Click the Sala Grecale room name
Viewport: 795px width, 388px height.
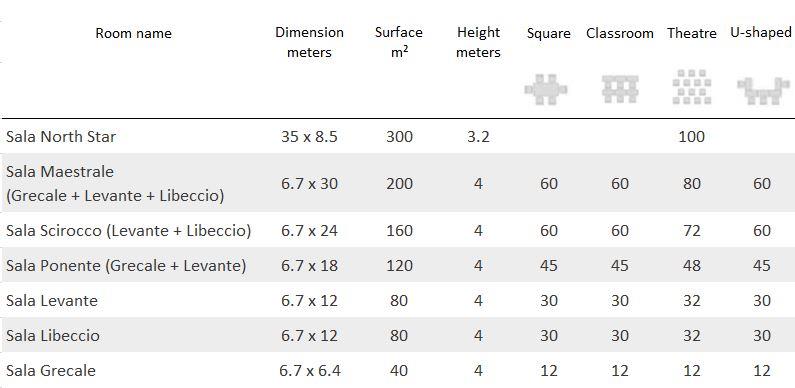pos(51,370)
